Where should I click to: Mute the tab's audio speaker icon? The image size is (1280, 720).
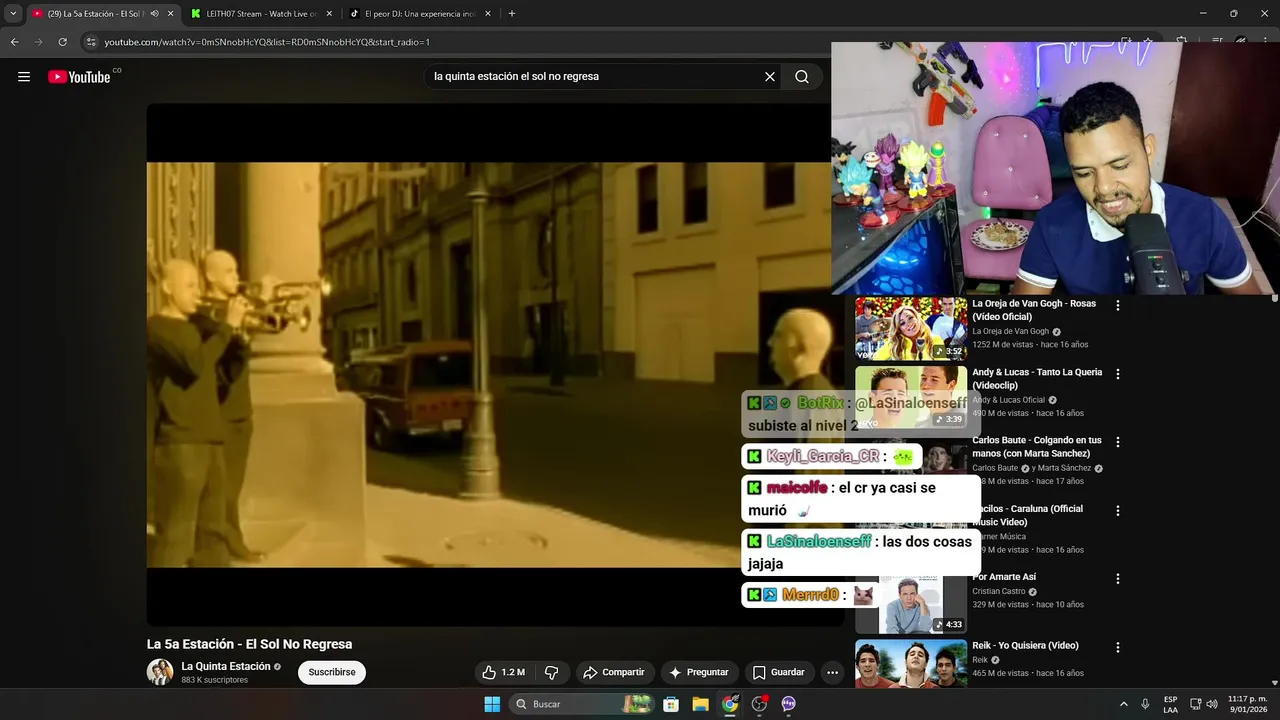154,14
